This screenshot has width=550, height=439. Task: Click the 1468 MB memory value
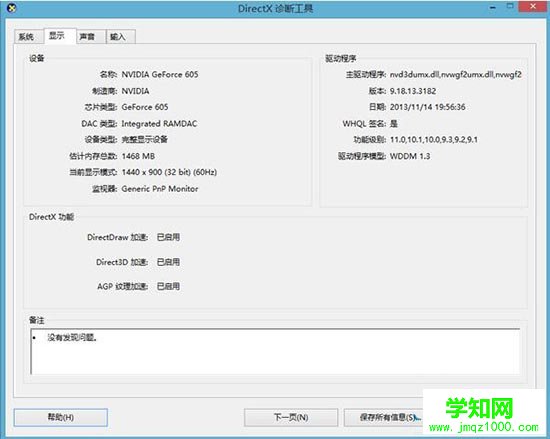point(138,156)
